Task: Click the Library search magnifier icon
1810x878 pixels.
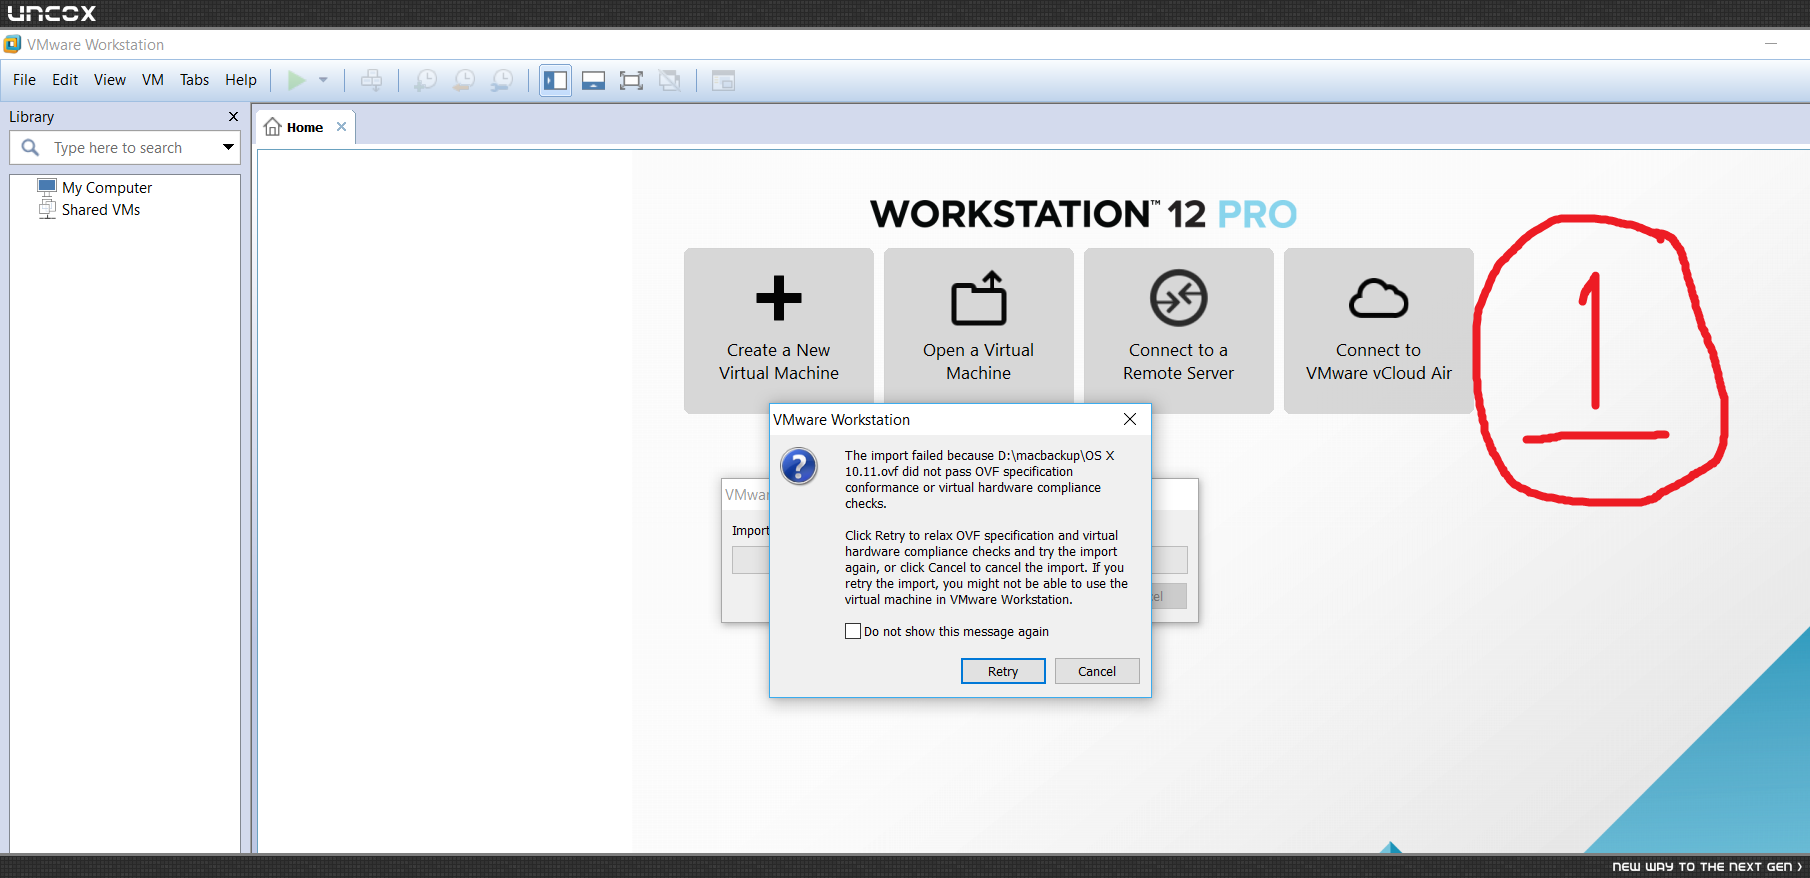Action: 31,148
